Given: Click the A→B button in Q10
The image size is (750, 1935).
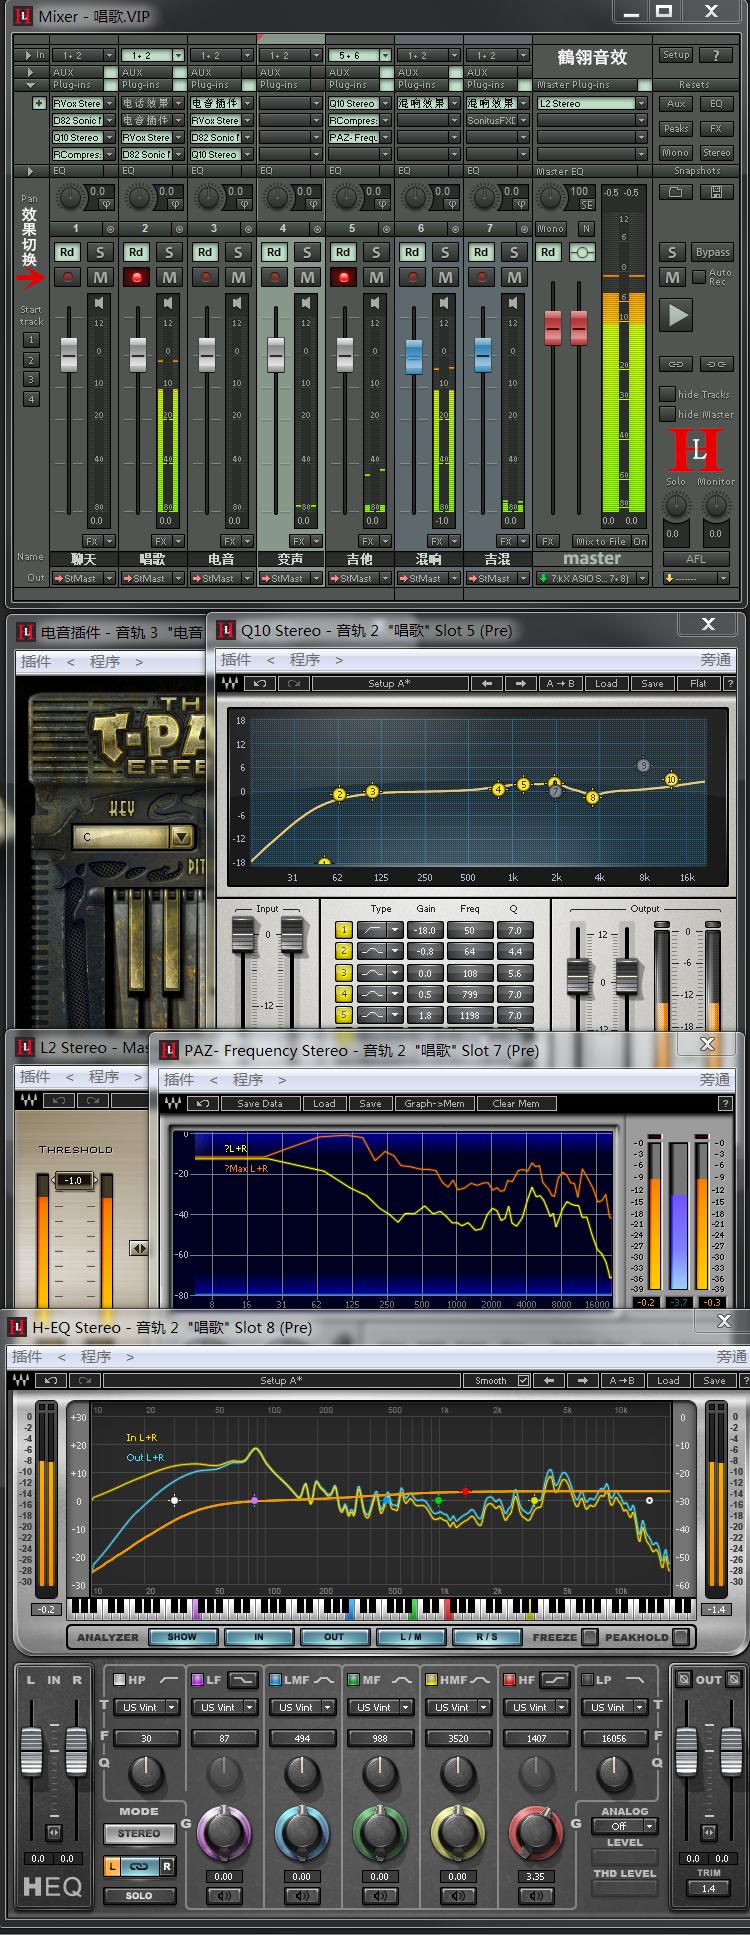Looking at the screenshot, I should click(560, 684).
